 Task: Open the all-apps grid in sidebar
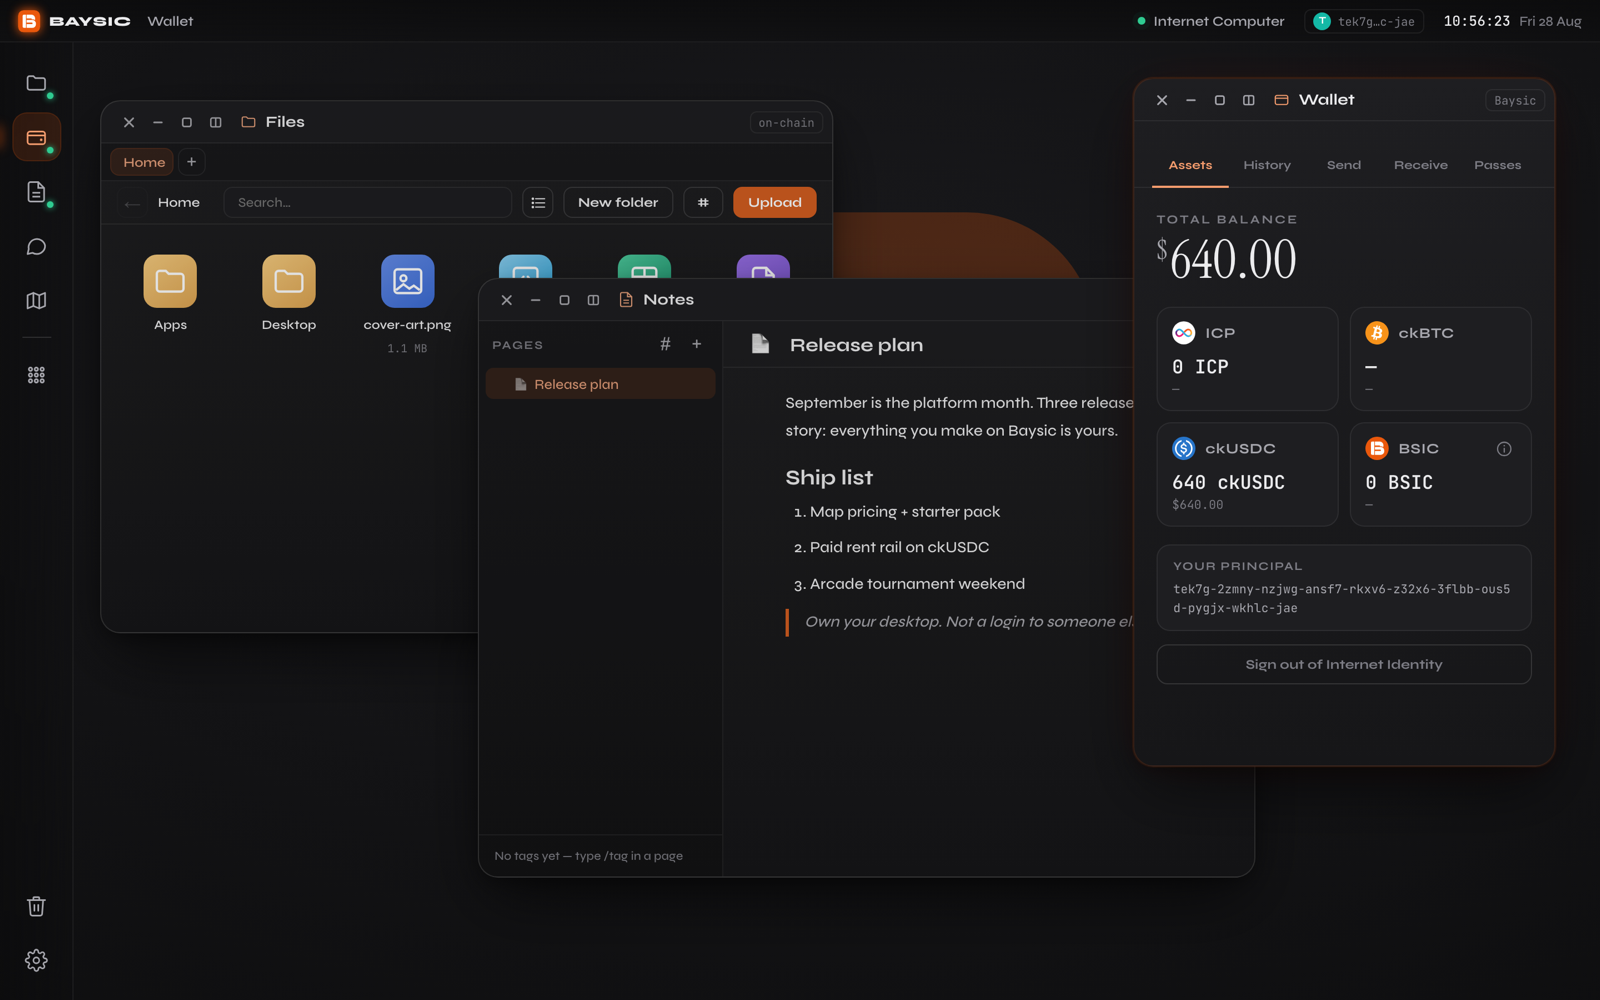[36, 375]
